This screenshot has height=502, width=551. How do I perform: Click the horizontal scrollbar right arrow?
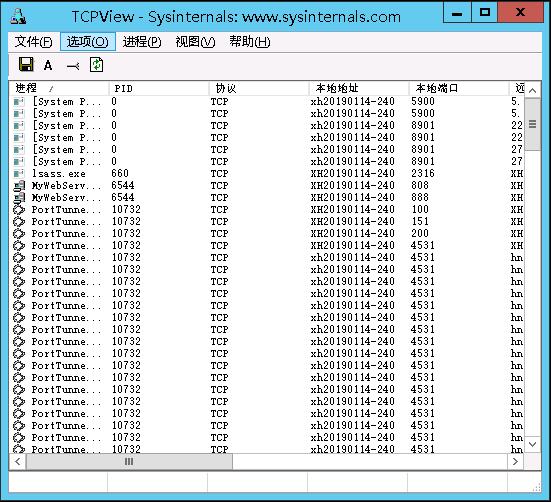(516, 462)
